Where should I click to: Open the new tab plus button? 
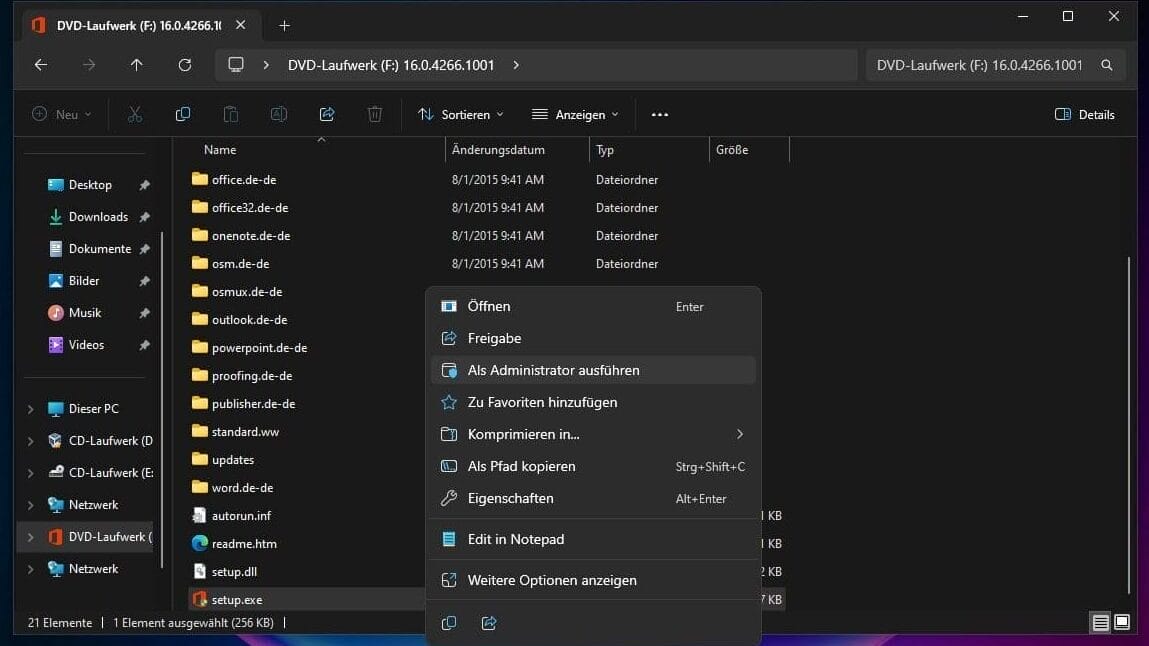(x=284, y=25)
